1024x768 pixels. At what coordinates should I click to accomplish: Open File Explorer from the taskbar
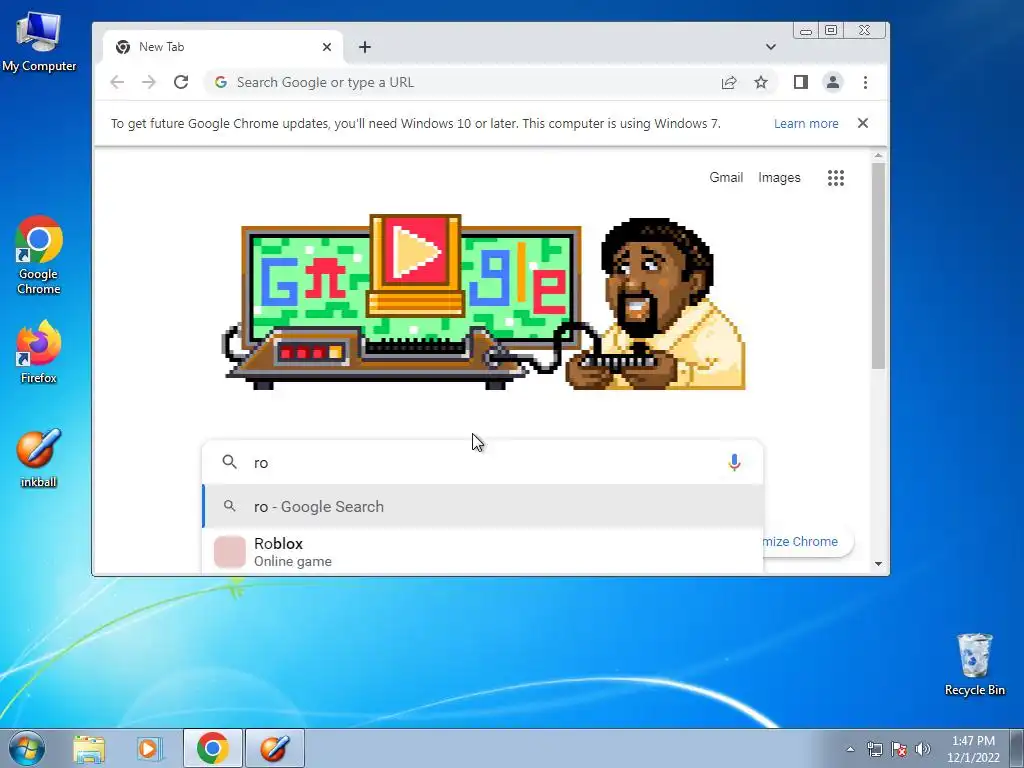pyautogui.click(x=89, y=749)
